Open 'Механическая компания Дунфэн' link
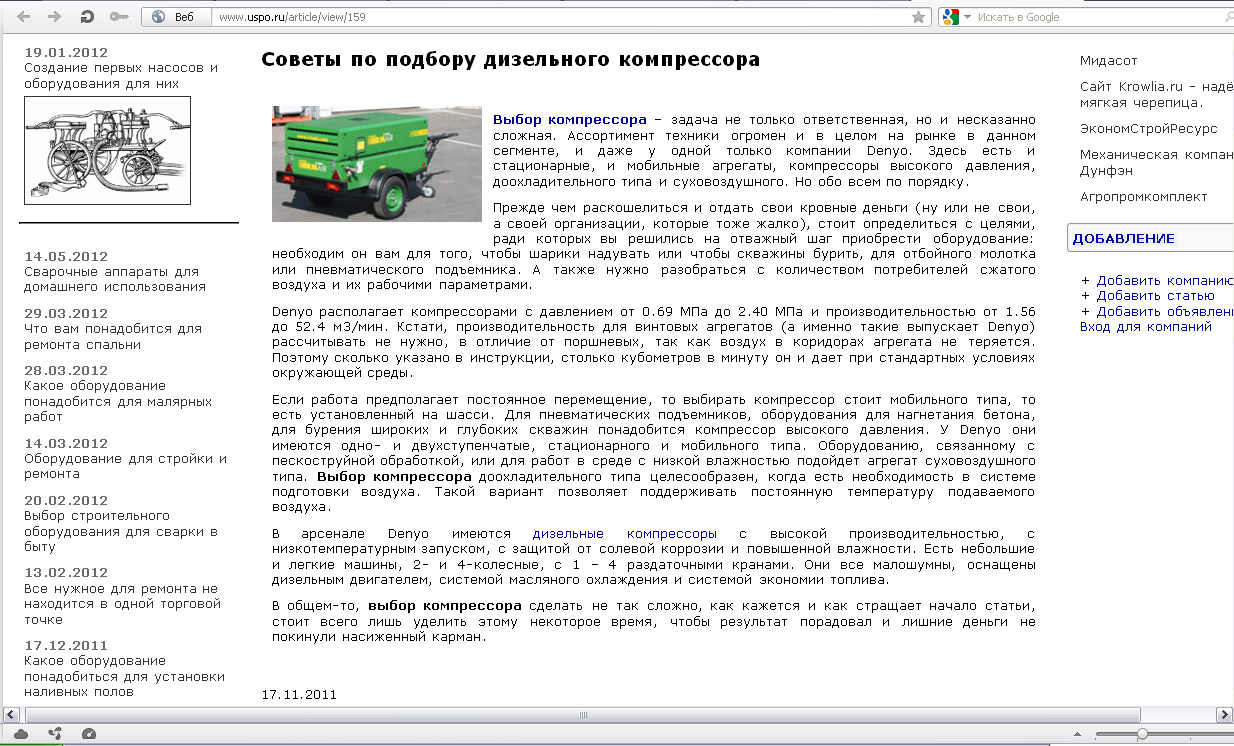The image size is (1234, 746). 1156,162
